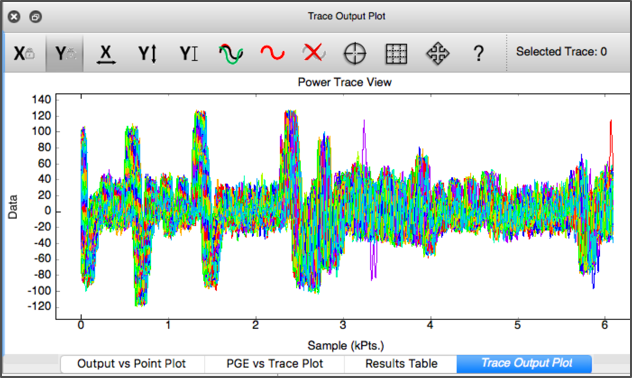Select the Y-axis range arrows tool

(148, 54)
